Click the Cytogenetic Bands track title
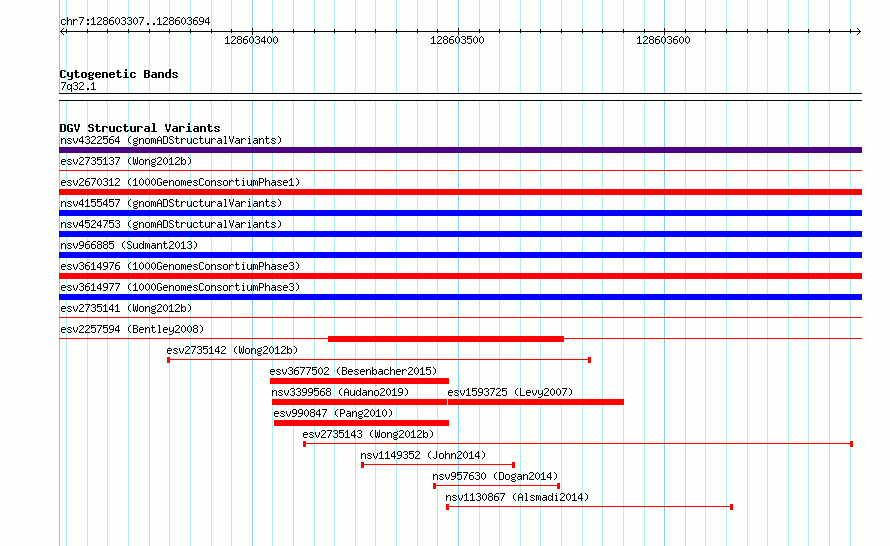Viewport: 890px width, 546px height. (x=119, y=74)
